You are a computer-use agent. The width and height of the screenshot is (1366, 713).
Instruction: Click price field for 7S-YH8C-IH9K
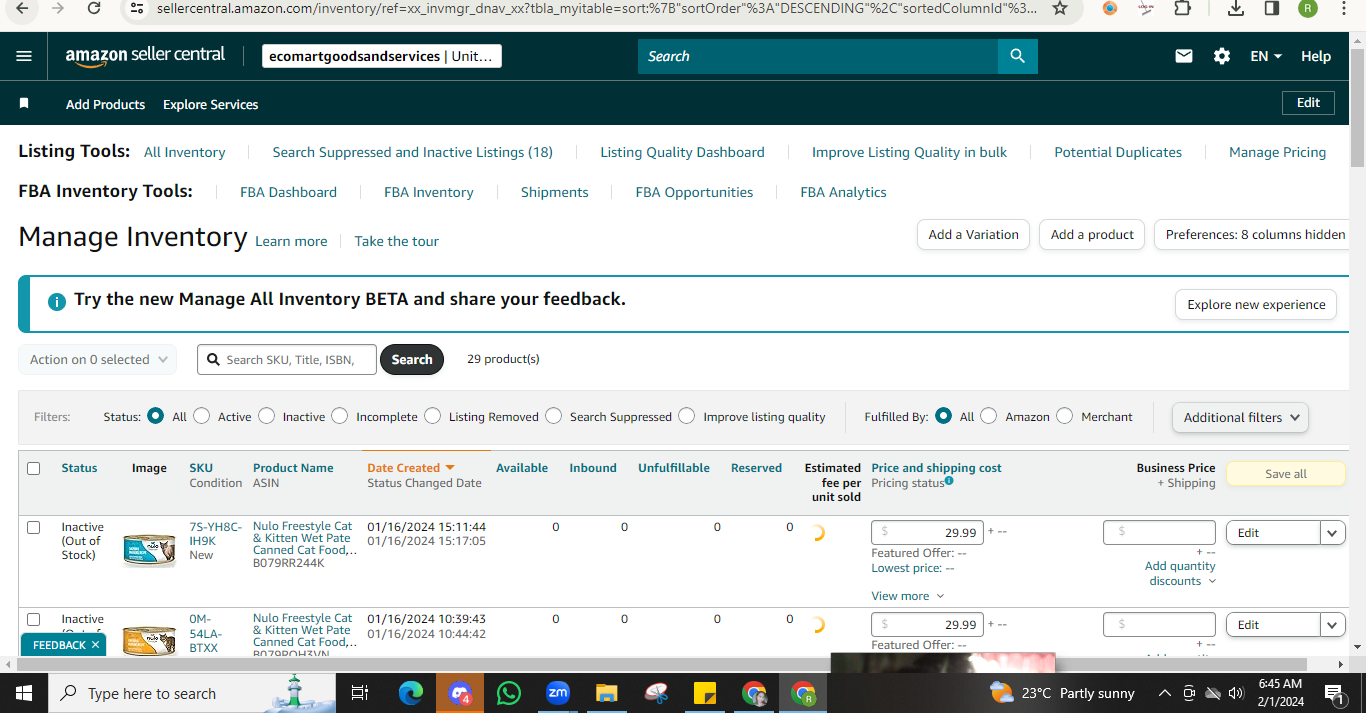coord(927,533)
